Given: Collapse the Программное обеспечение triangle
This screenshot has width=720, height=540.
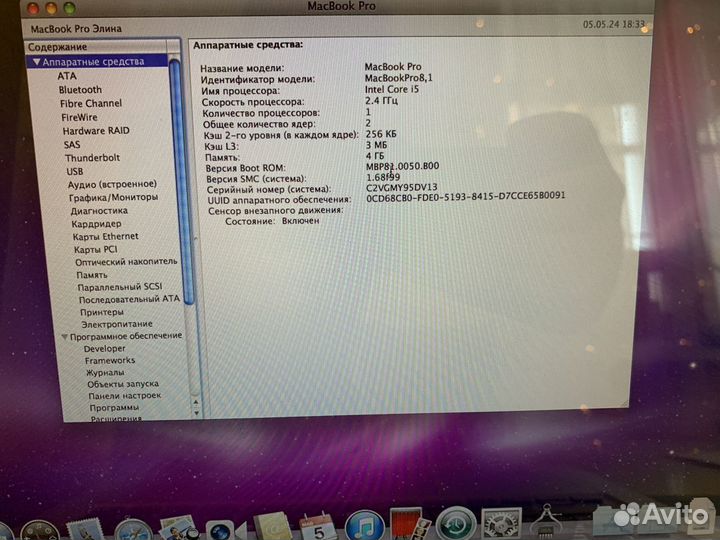Looking at the screenshot, I should (x=64, y=337).
